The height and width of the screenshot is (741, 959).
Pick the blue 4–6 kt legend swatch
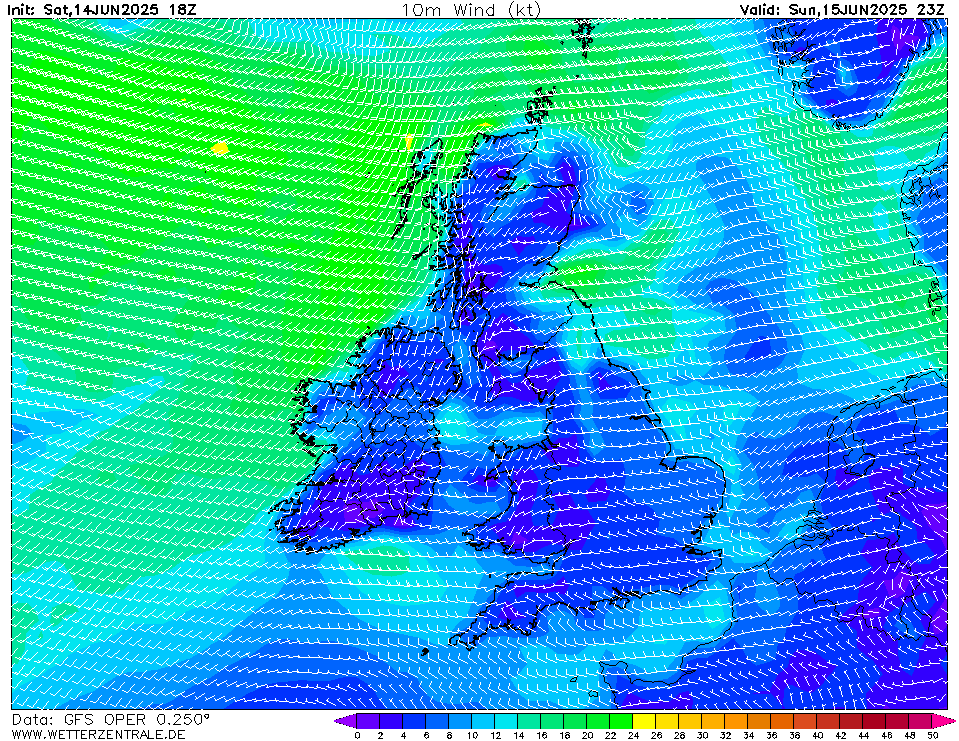pyautogui.click(x=414, y=721)
